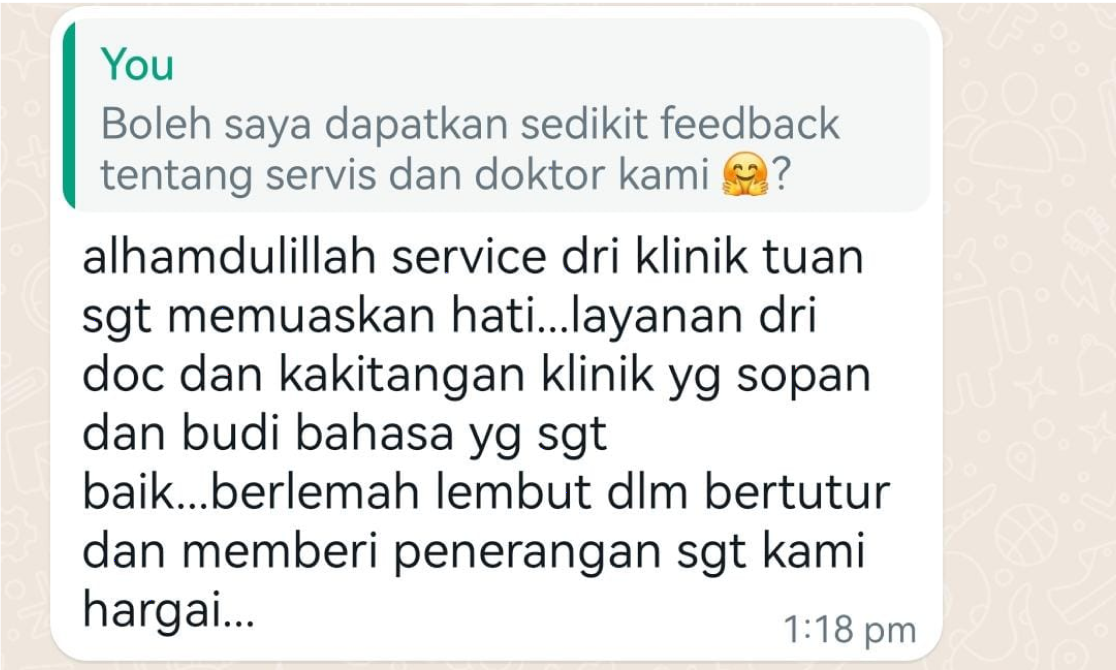Click the word "alhamdulillah" in the message
Viewport: 1116px width, 670px height.
click(229, 256)
